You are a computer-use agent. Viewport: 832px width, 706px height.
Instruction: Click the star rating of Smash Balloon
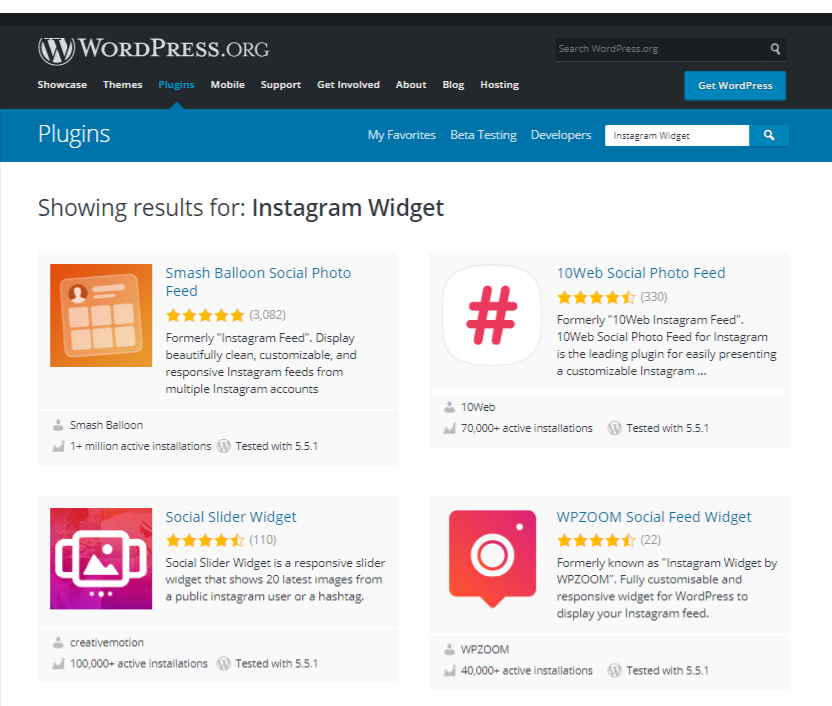[x=205, y=316]
